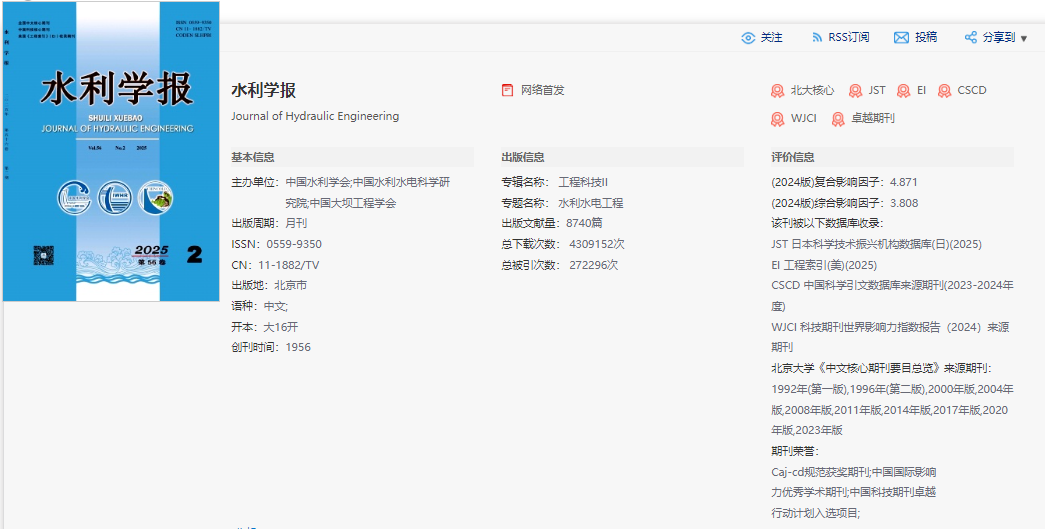Click the JST badge text
The image size is (1045, 529).
click(x=877, y=90)
